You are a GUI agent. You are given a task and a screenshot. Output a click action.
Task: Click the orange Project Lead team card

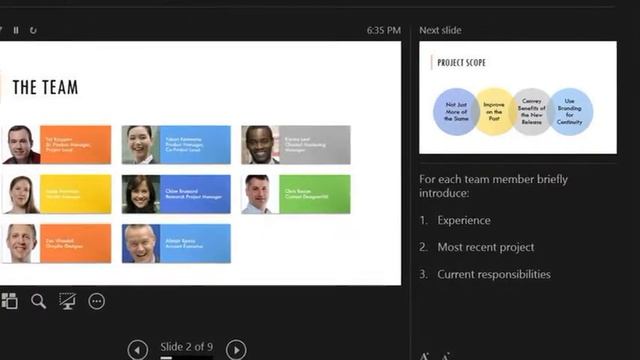(x=76, y=145)
